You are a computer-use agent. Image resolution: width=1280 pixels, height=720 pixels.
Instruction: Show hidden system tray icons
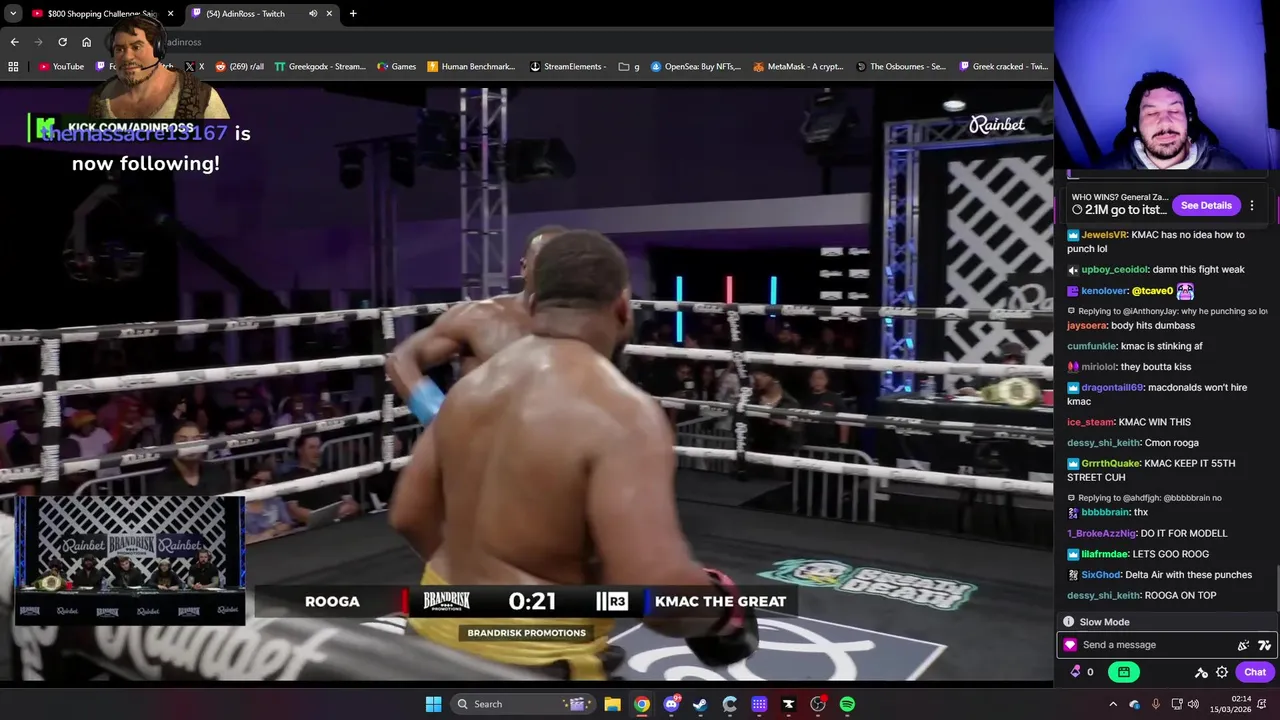tap(1113, 704)
